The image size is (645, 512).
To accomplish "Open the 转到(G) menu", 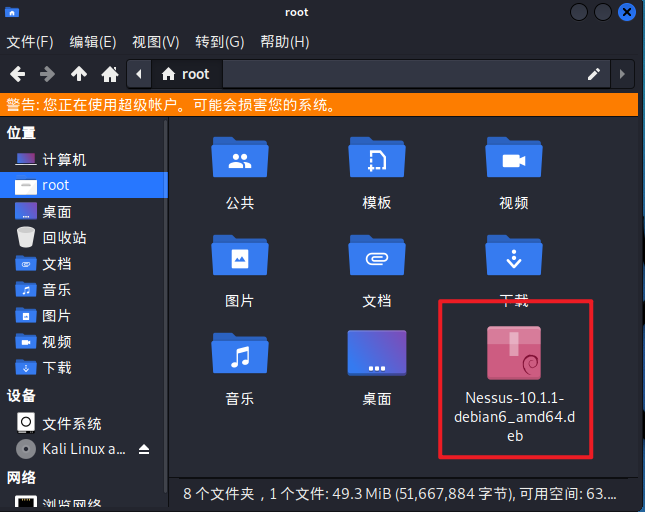I will pos(219,42).
